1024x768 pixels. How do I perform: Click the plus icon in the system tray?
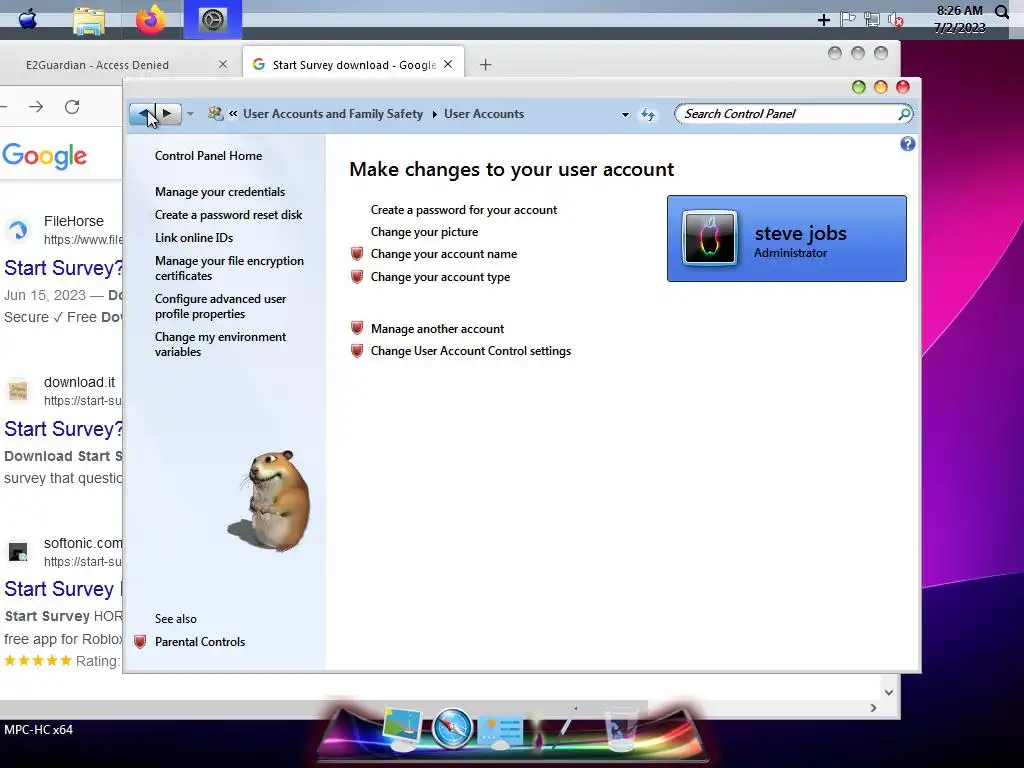tap(824, 20)
